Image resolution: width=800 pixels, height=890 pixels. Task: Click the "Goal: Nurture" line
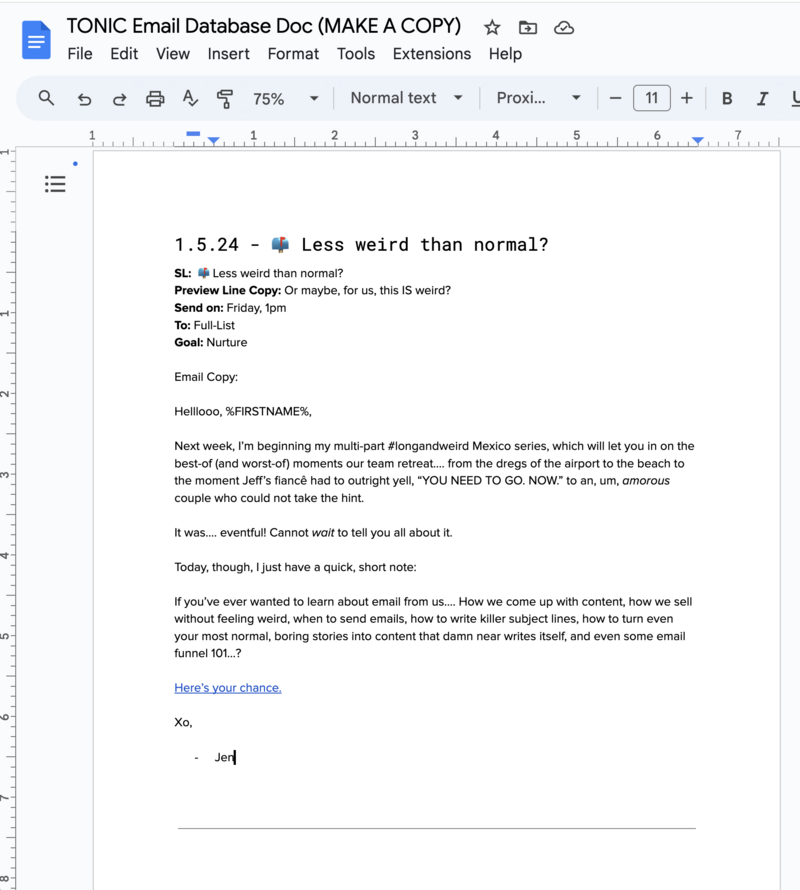(211, 343)
